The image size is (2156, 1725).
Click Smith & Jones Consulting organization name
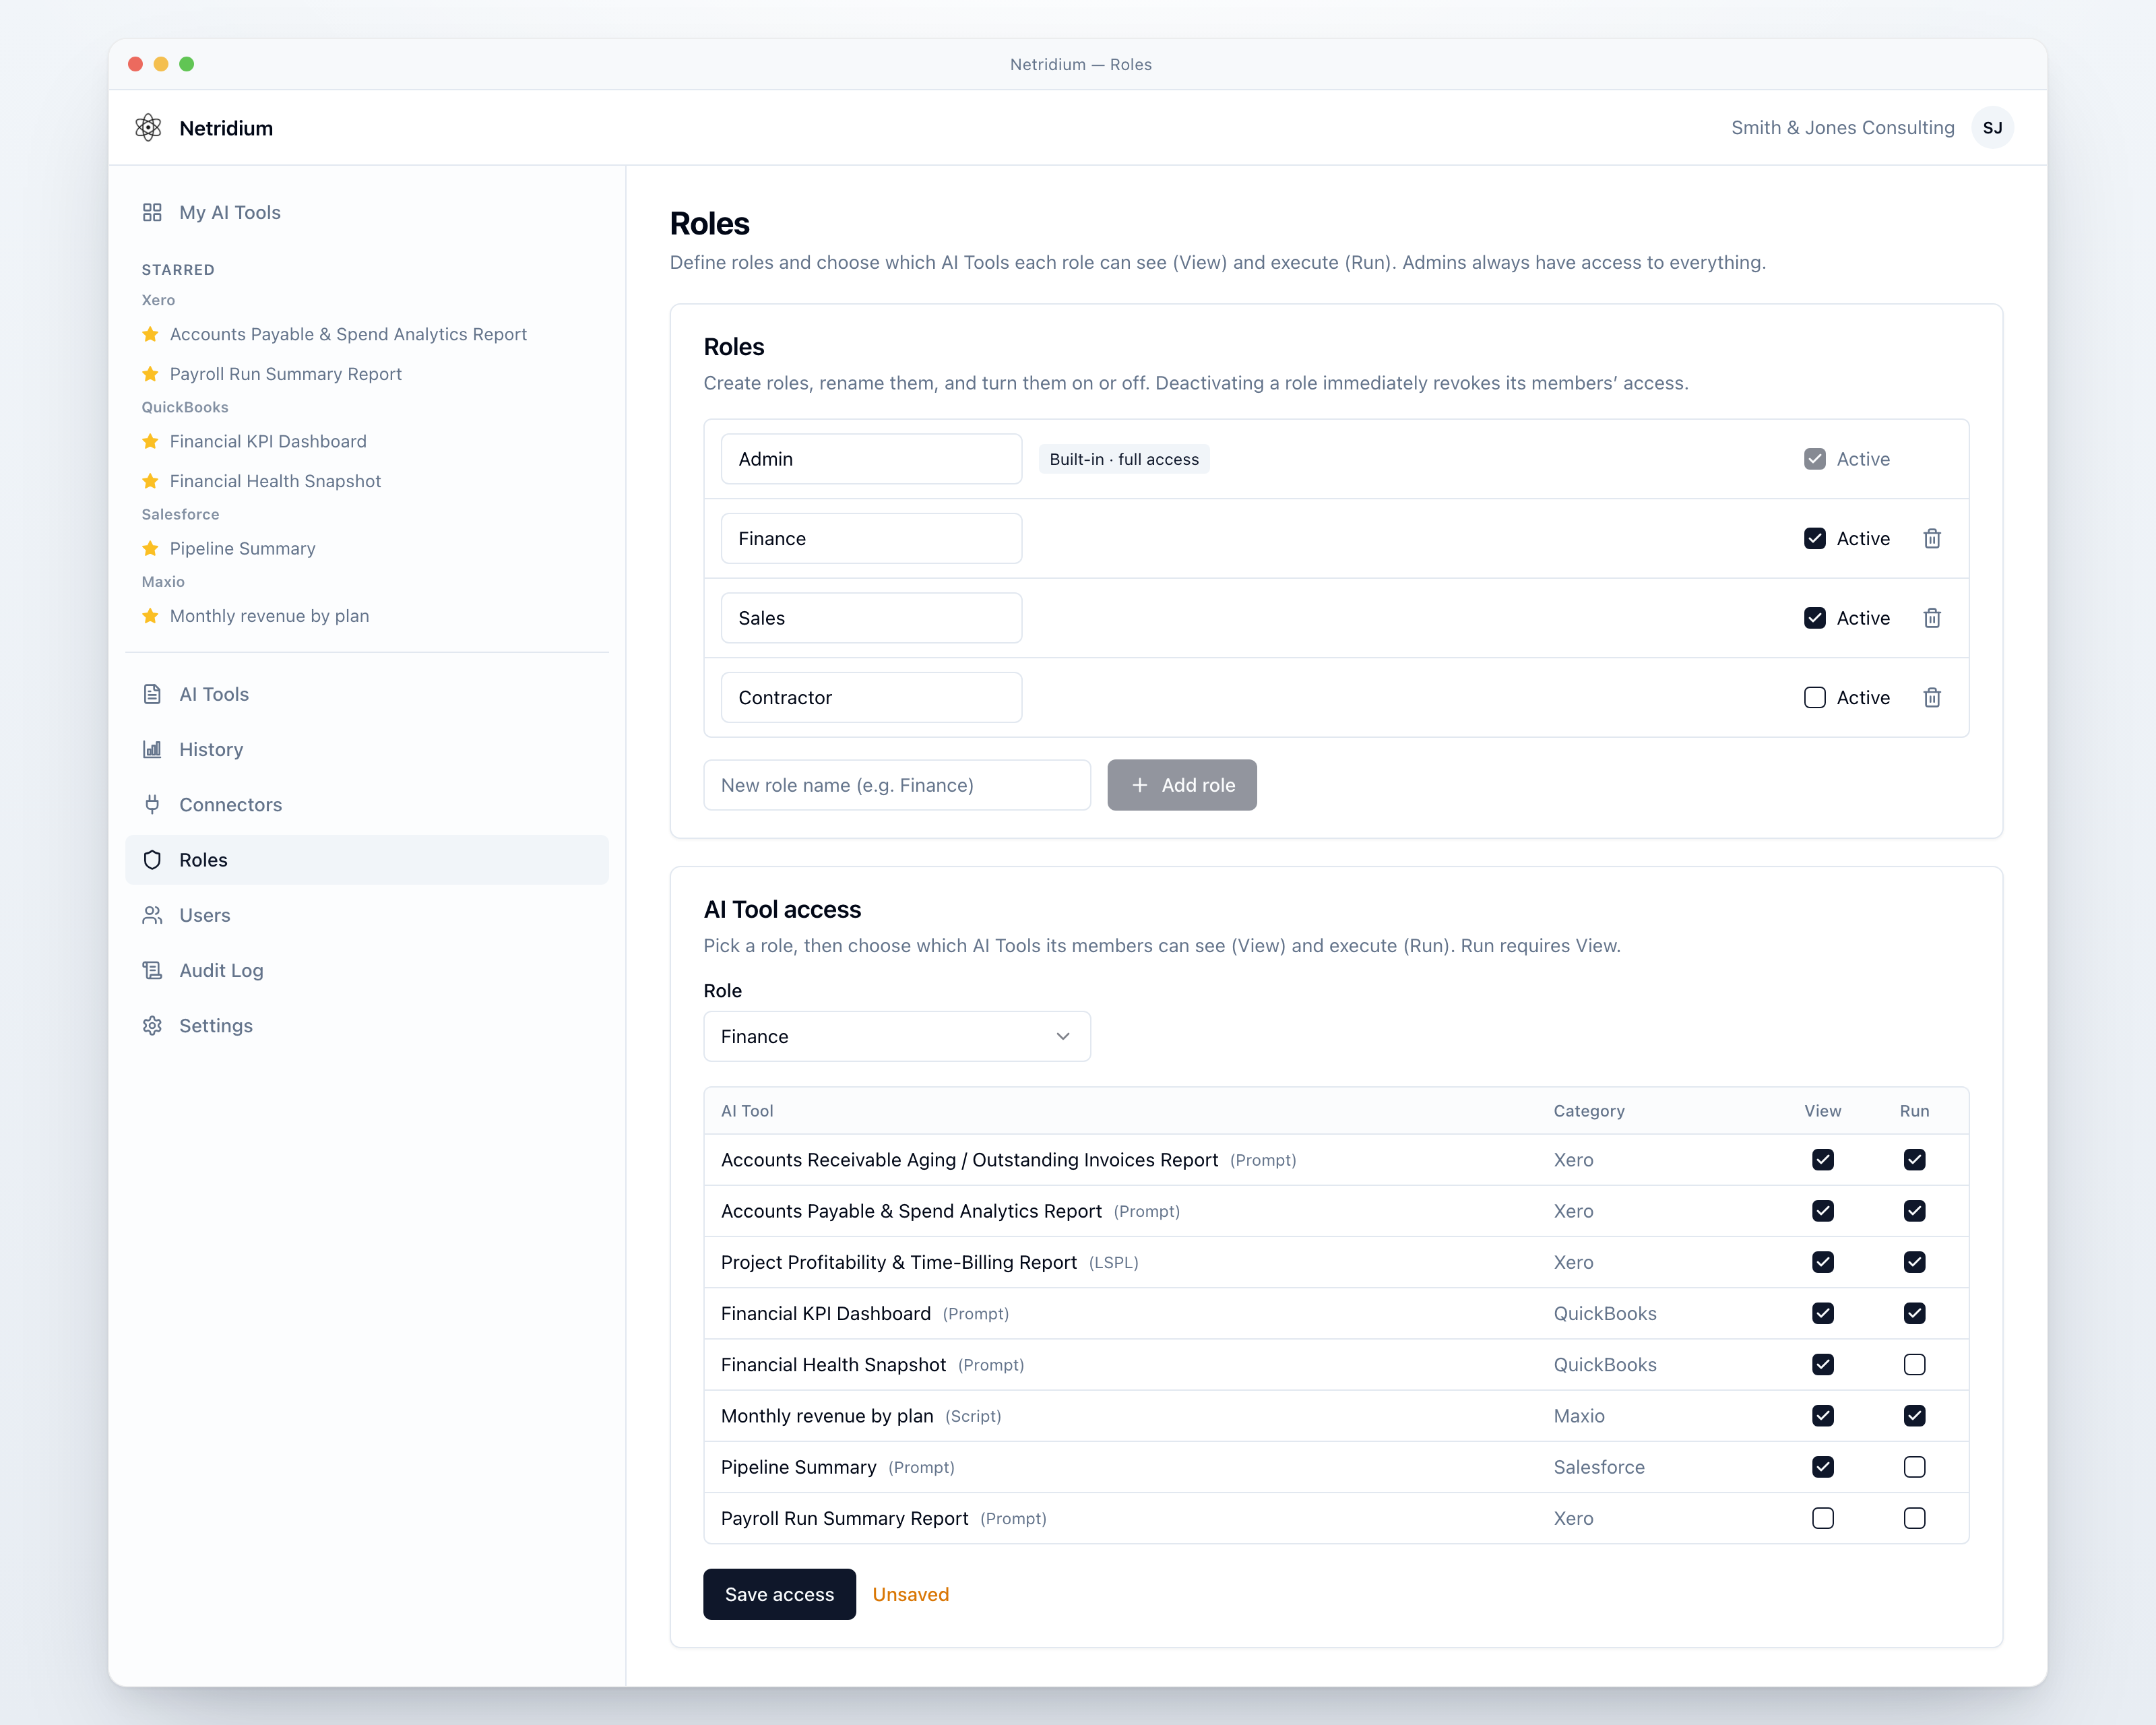point(1842,128)
